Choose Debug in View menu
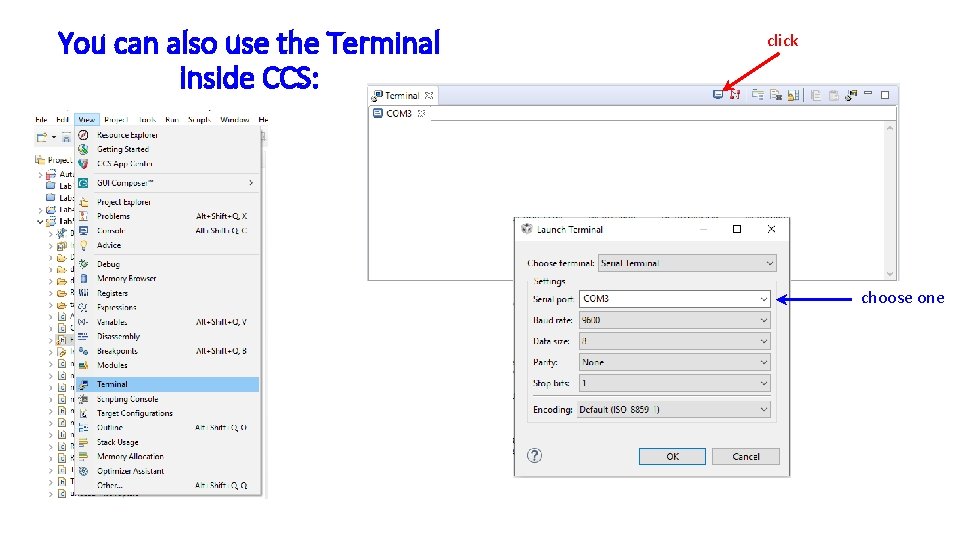 168,264
